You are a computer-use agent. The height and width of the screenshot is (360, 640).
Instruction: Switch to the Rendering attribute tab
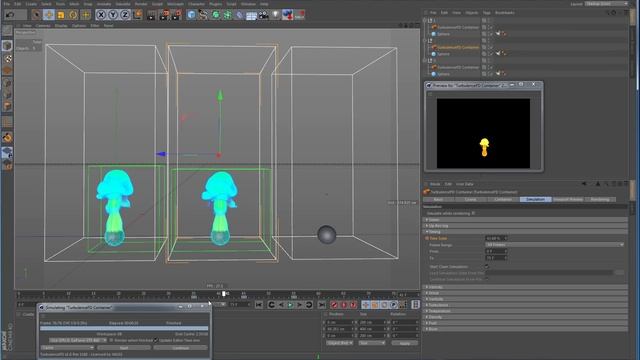pyautogui.click(x=600, y=200)
